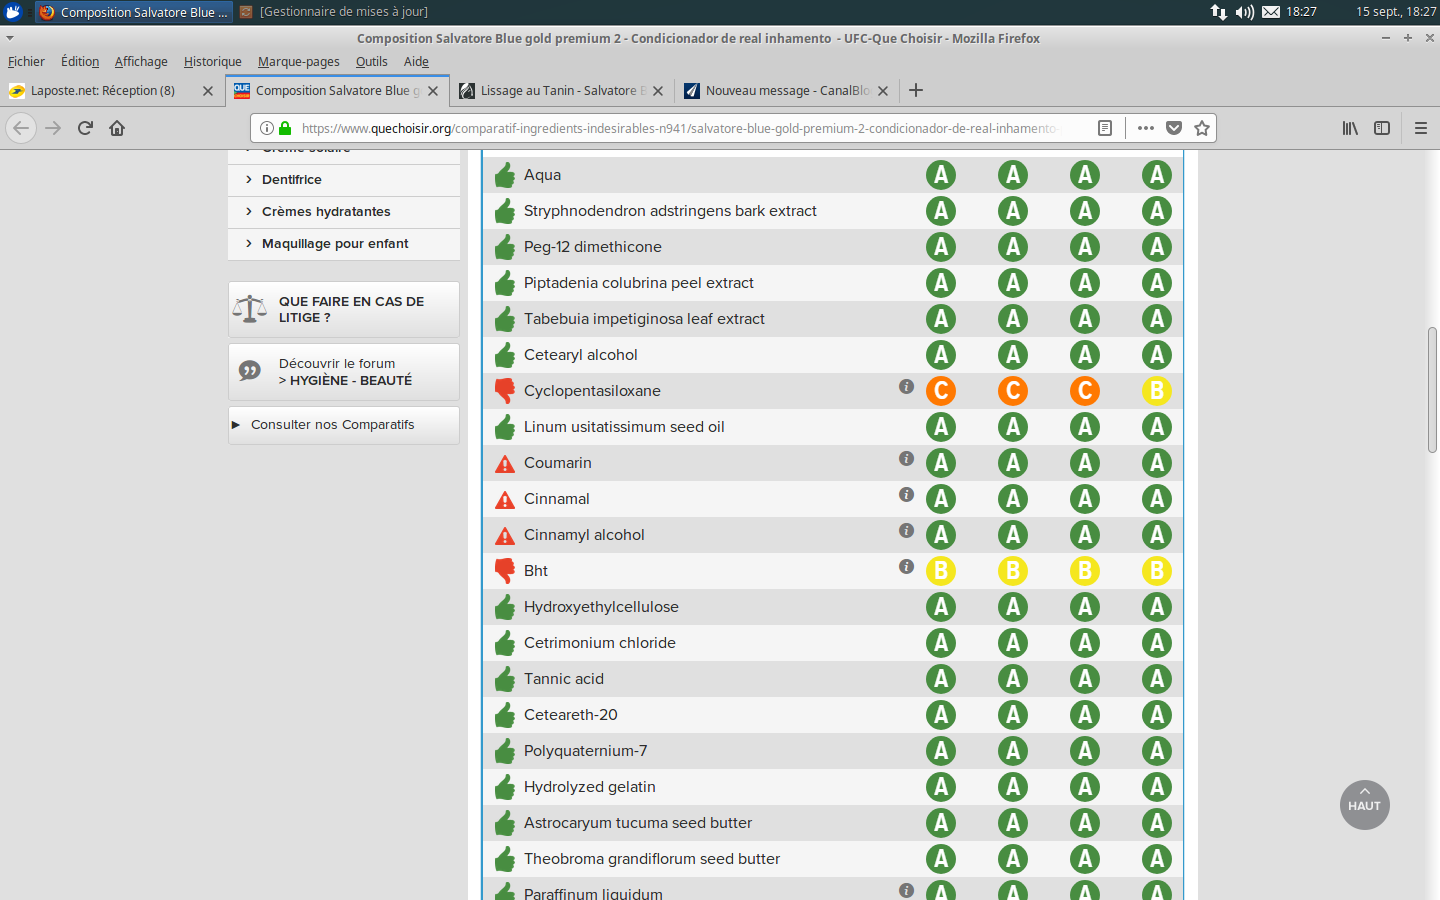Expand the Dentifrice sidebar category
The image size is (1440, 900).
coord(292,180)
